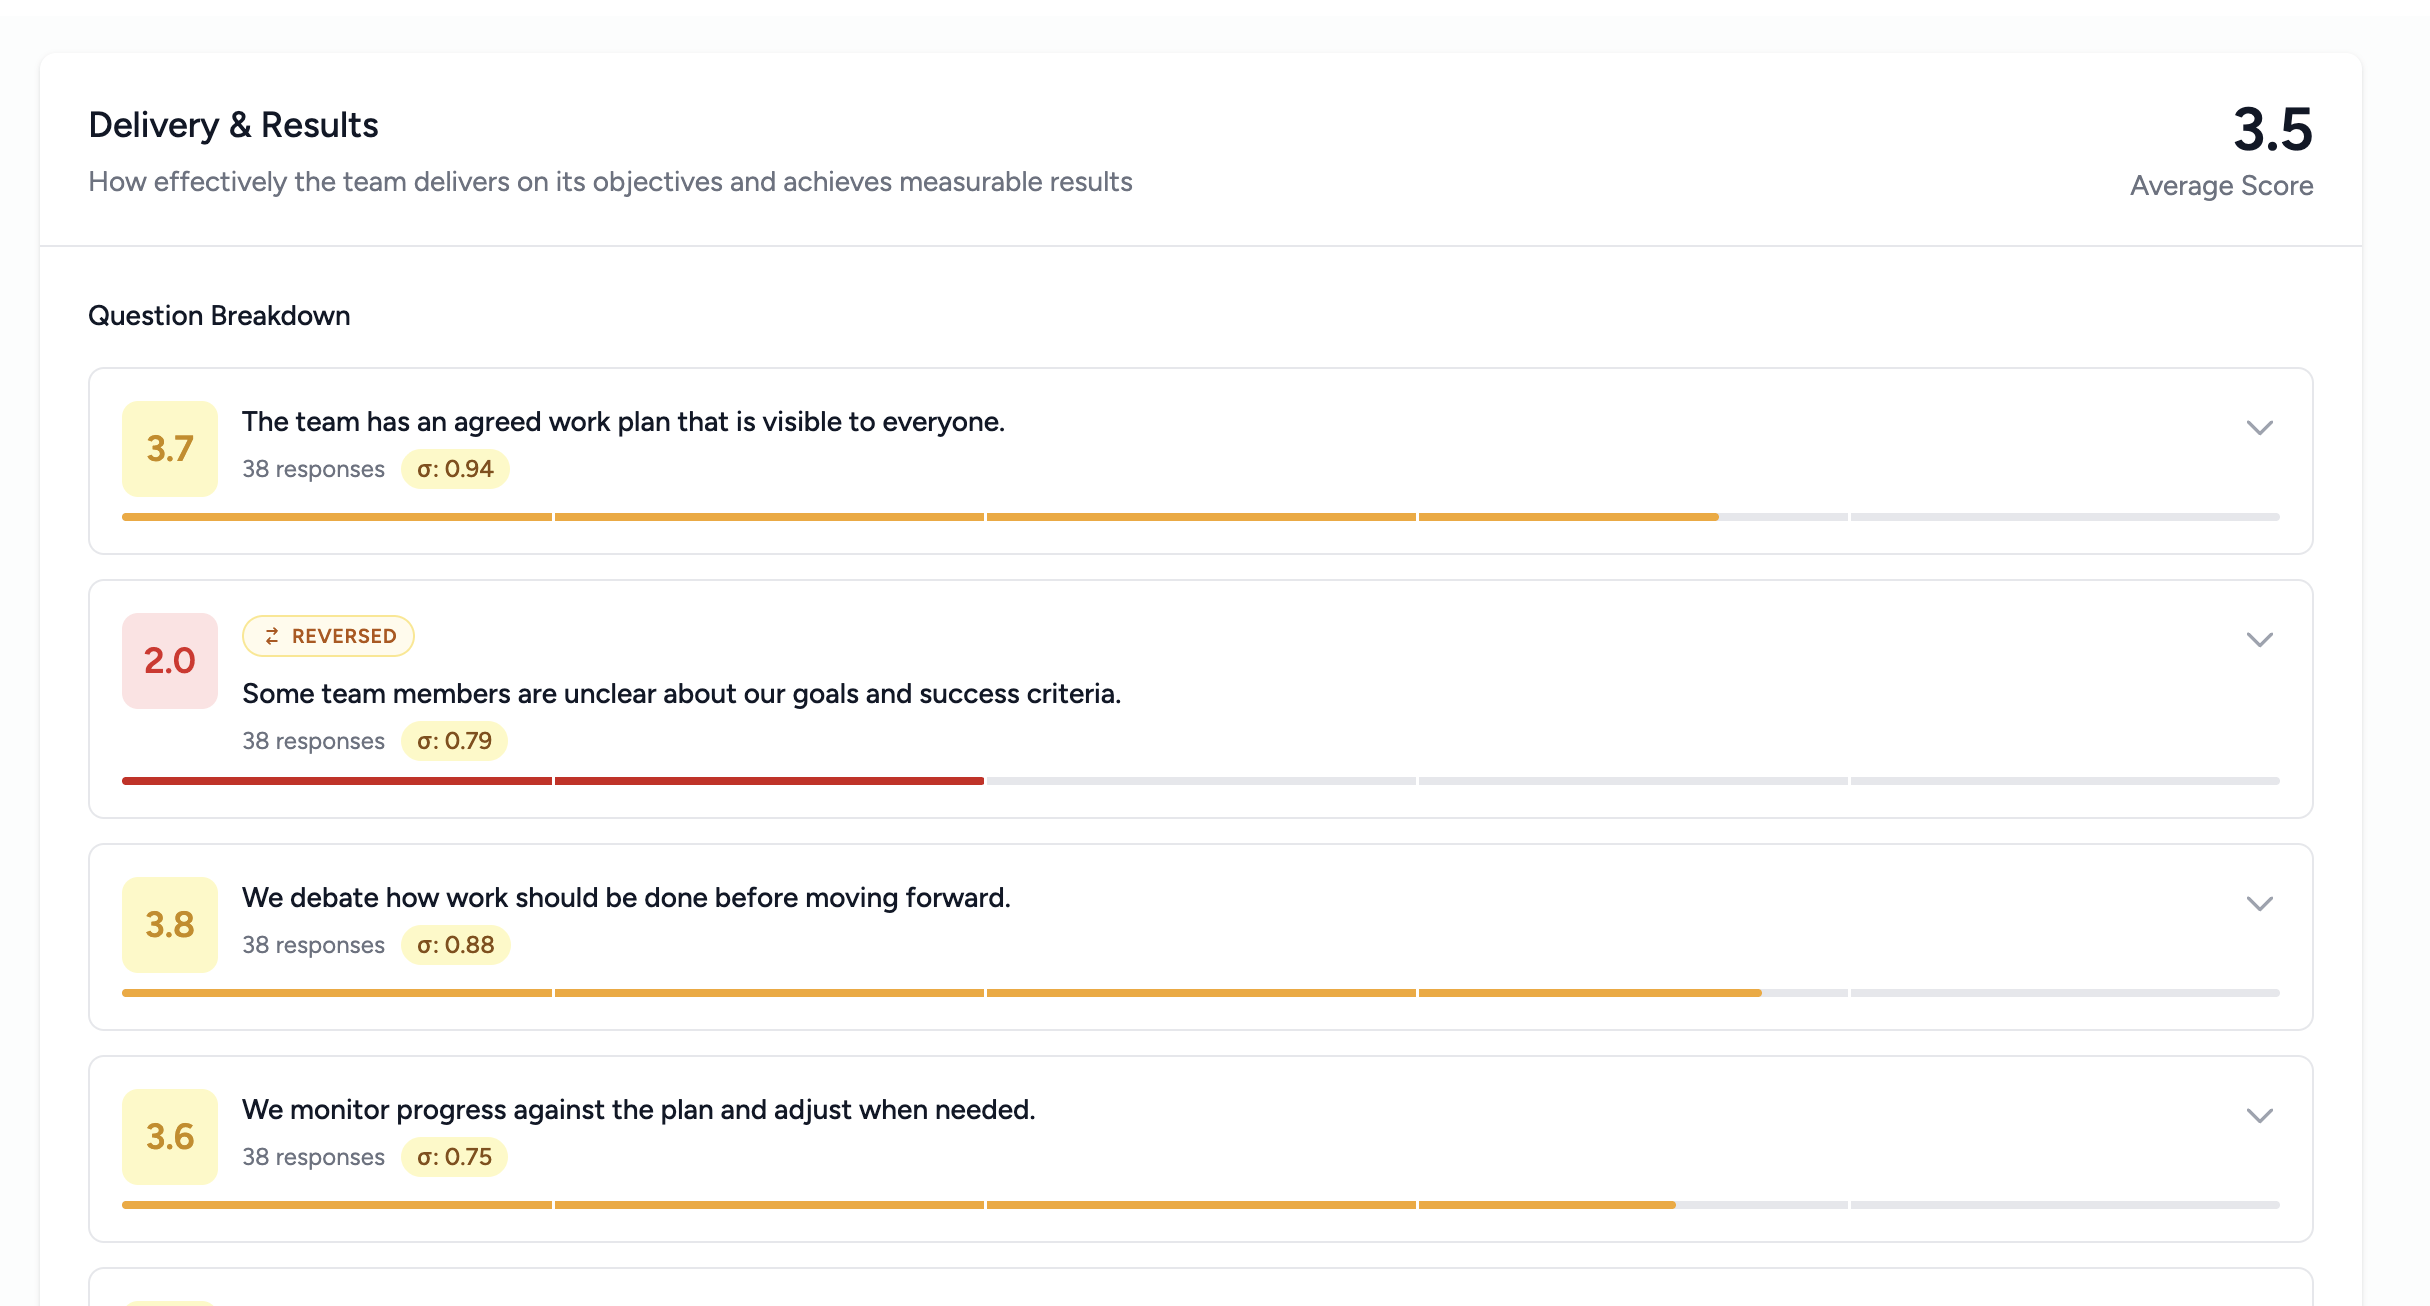Expand the monitor progress question chevron
The image size is (2430, 1306).
pos(2259,1116)
